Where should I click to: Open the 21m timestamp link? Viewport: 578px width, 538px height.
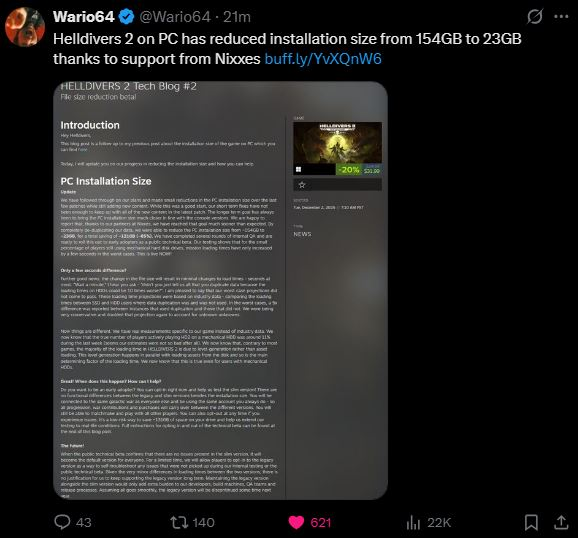point(237,17)
